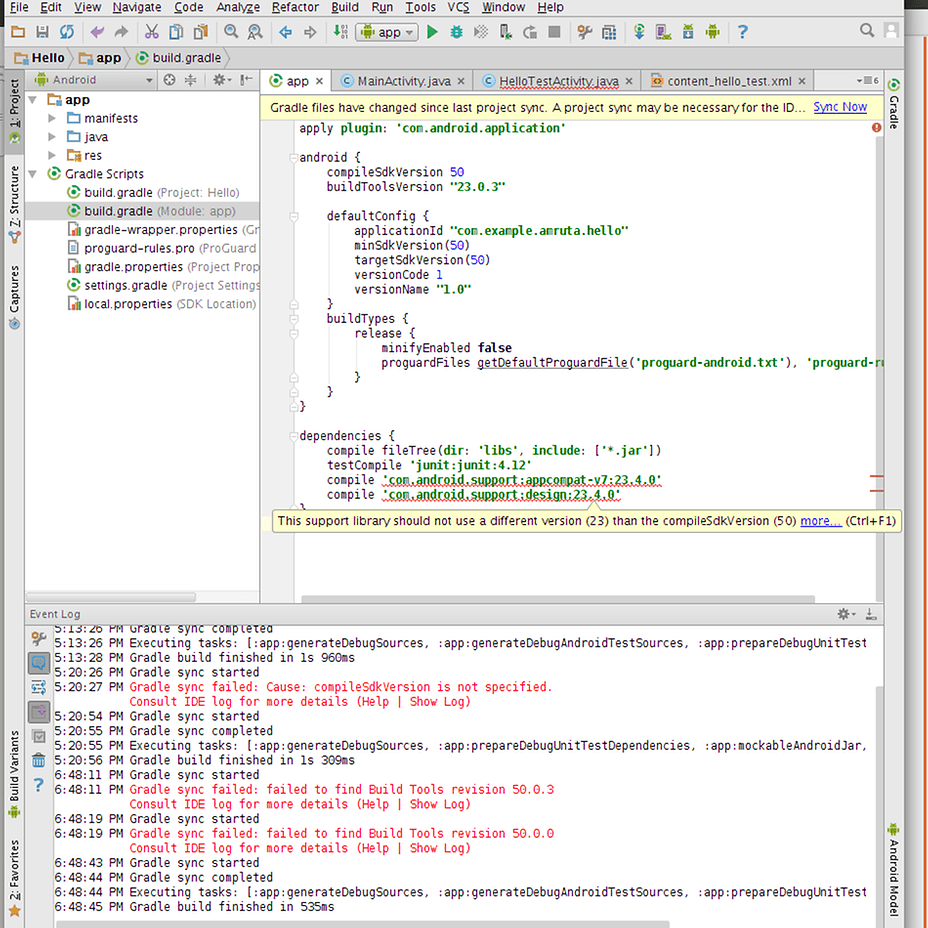Open the Refactor menu
The height and width of the screenshot is (928, 928).
[x=295, y=7]
